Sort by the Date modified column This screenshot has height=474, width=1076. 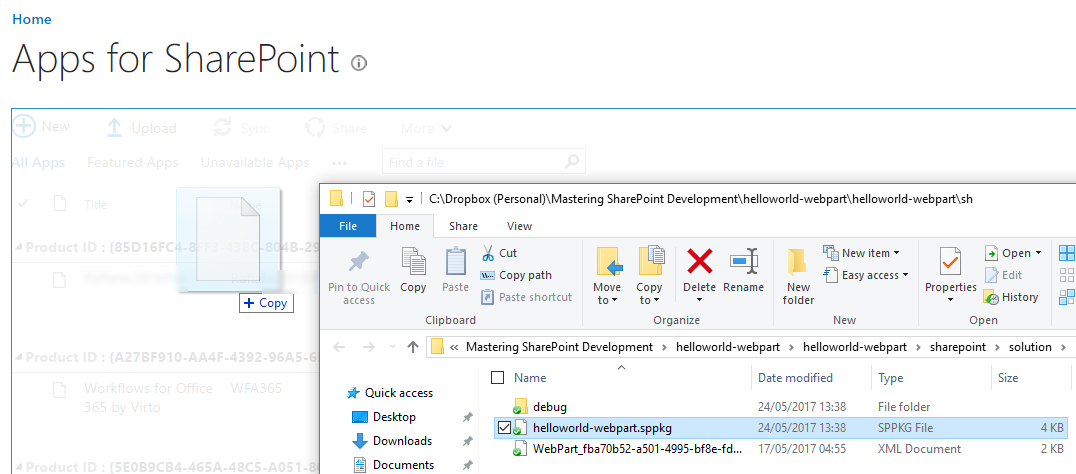[x=795, y=377]
